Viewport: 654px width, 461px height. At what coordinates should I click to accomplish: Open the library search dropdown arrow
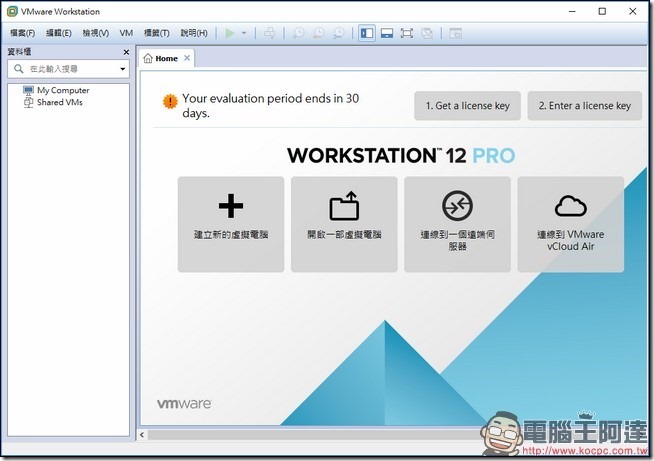pyautogui.click(x=123, y=69)
